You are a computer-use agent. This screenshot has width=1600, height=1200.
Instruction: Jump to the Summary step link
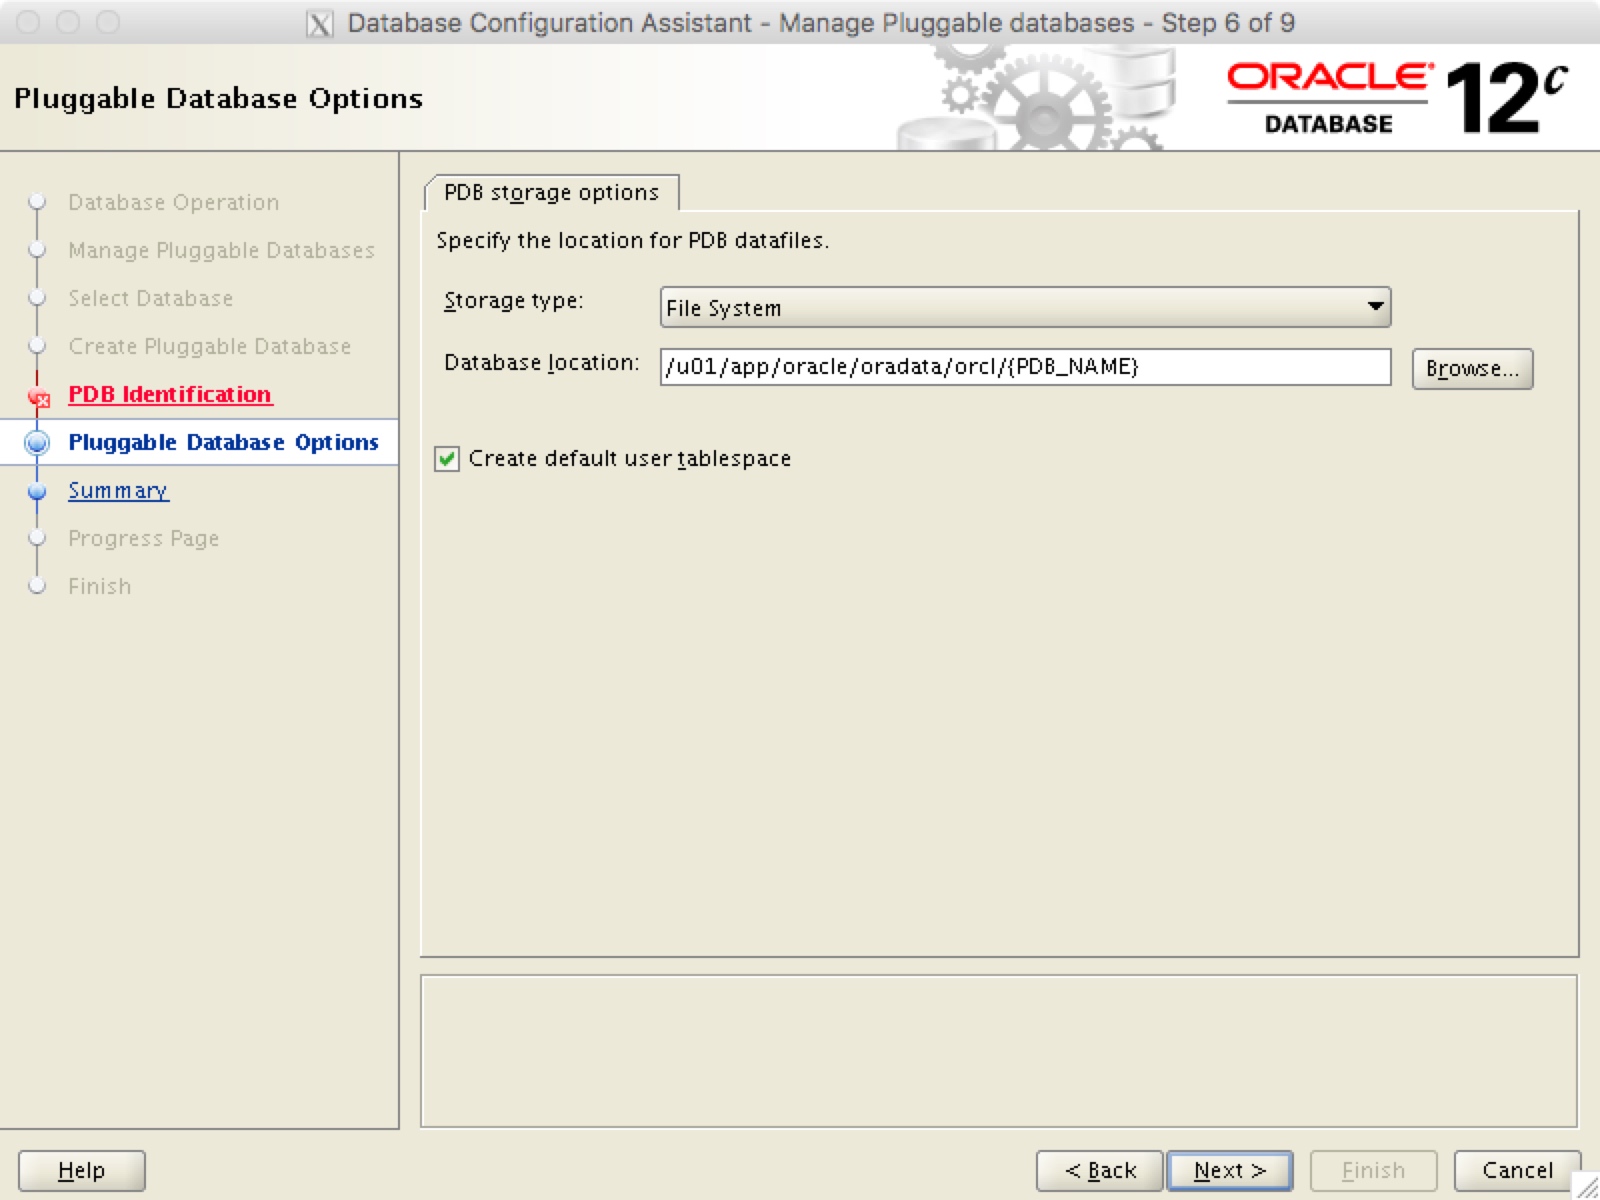point(118,491)
